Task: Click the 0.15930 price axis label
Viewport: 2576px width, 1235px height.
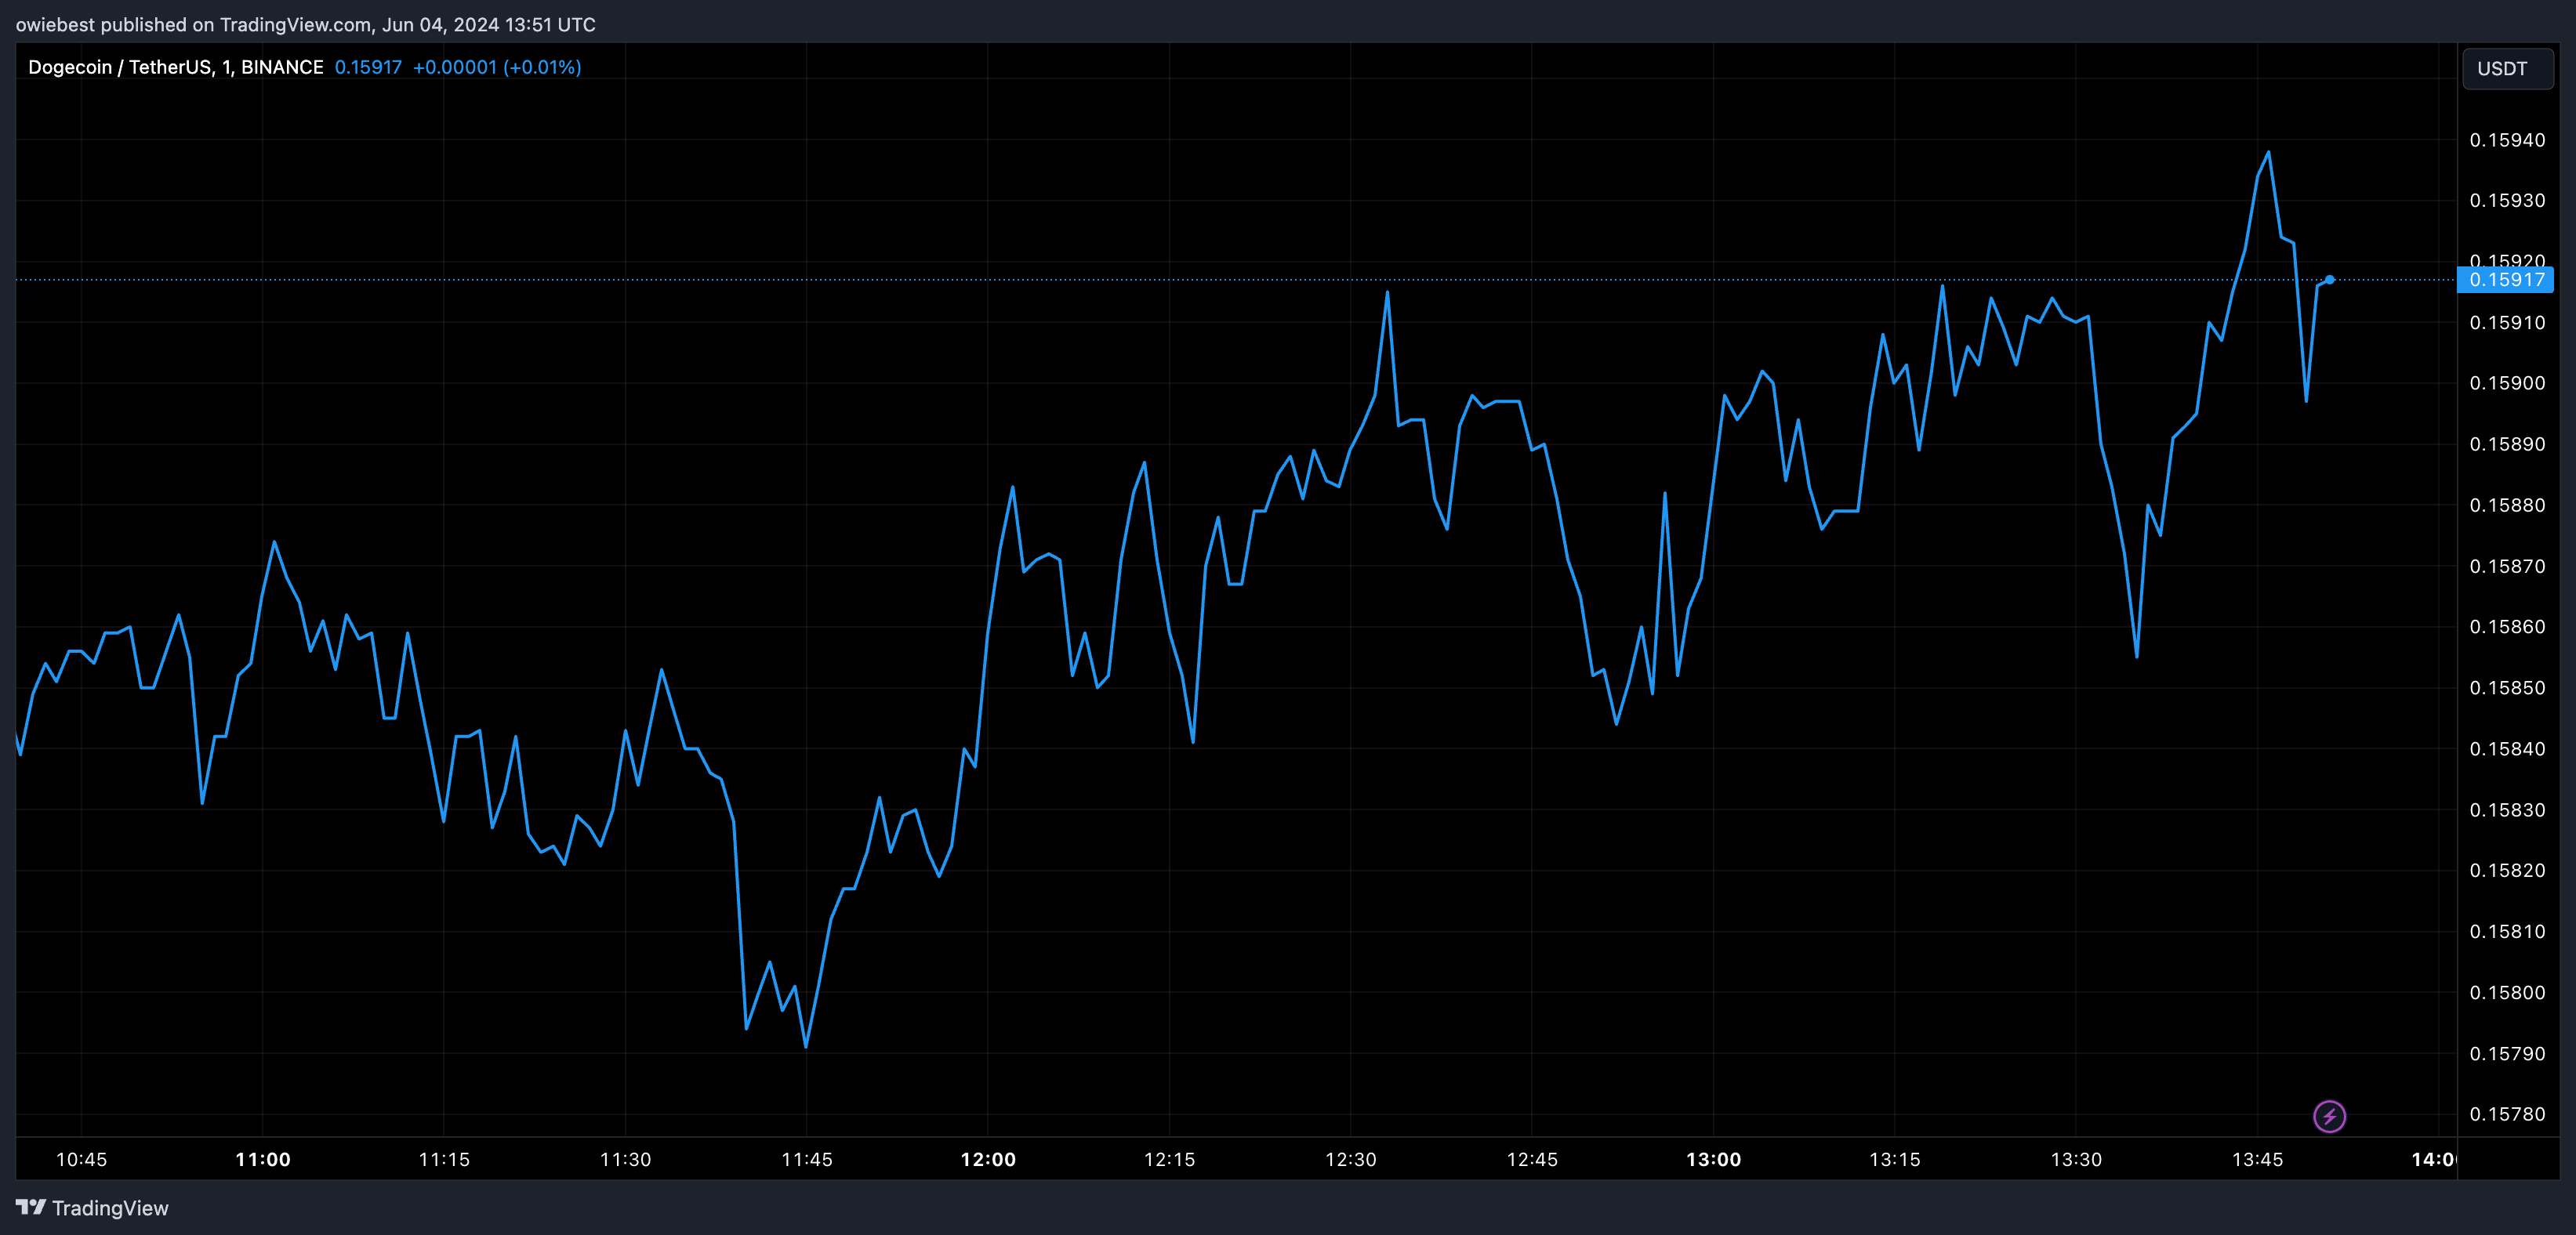Action: click(x=2507, y=201)
